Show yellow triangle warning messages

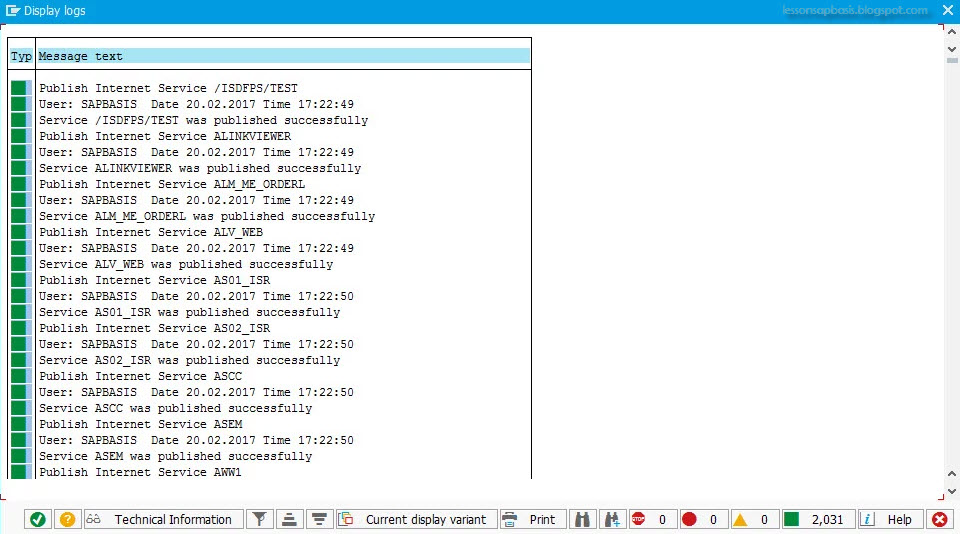[754, 519]
